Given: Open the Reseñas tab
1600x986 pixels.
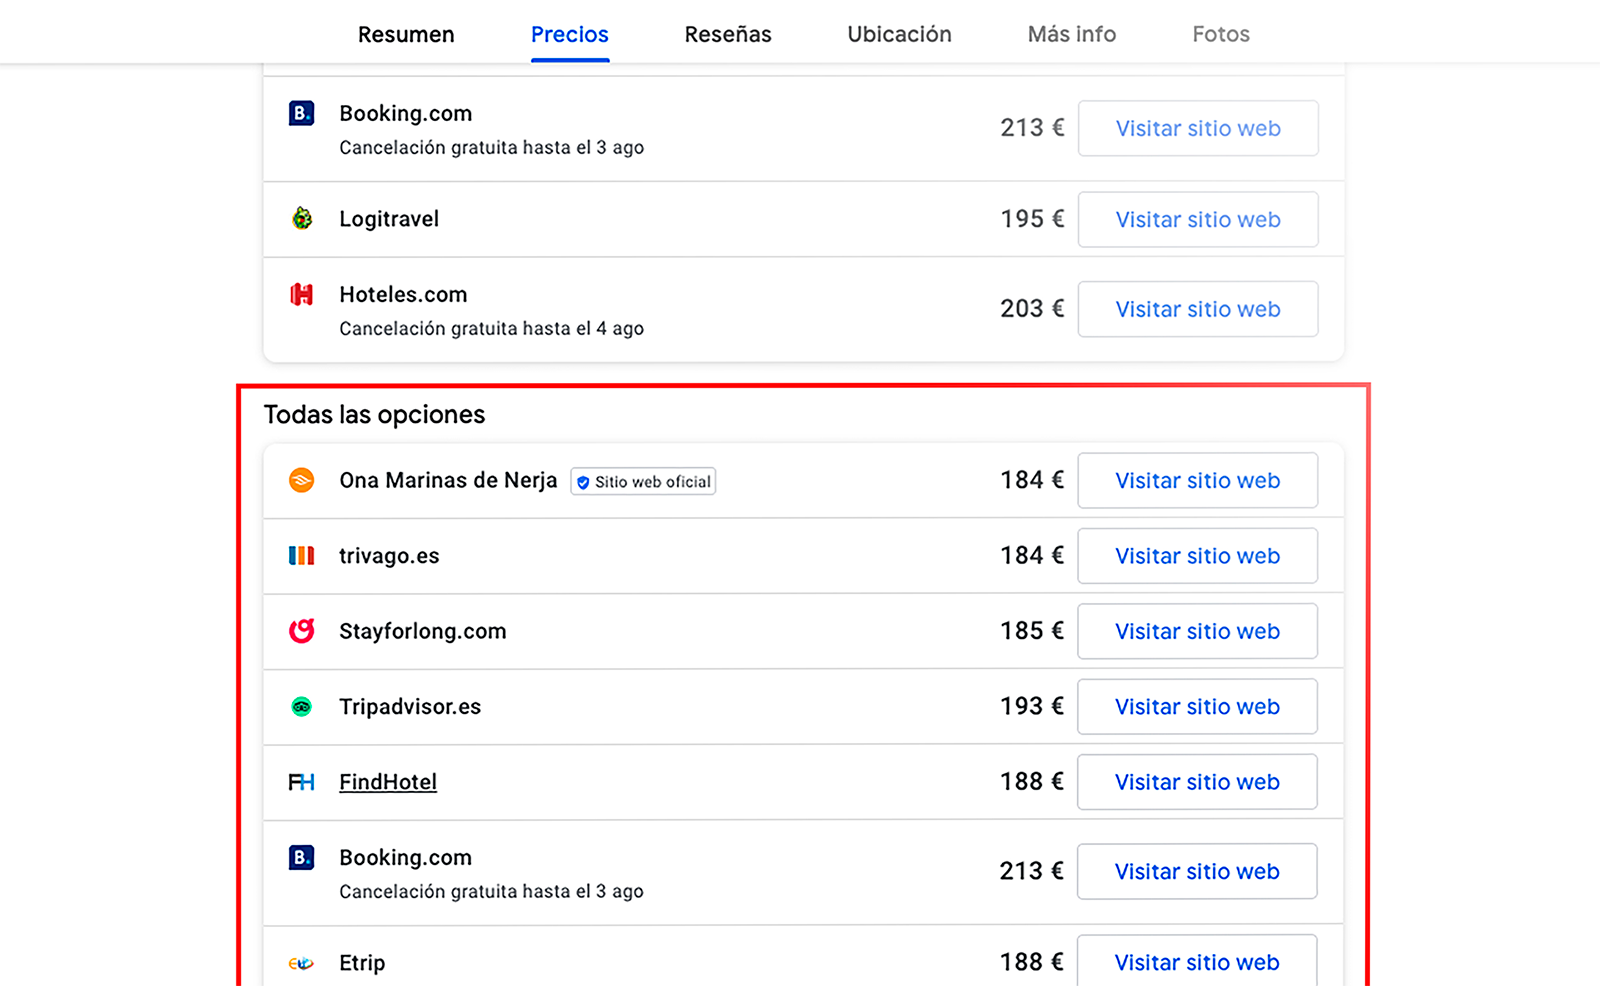Looking at the screenshot, I should [728, 34].
